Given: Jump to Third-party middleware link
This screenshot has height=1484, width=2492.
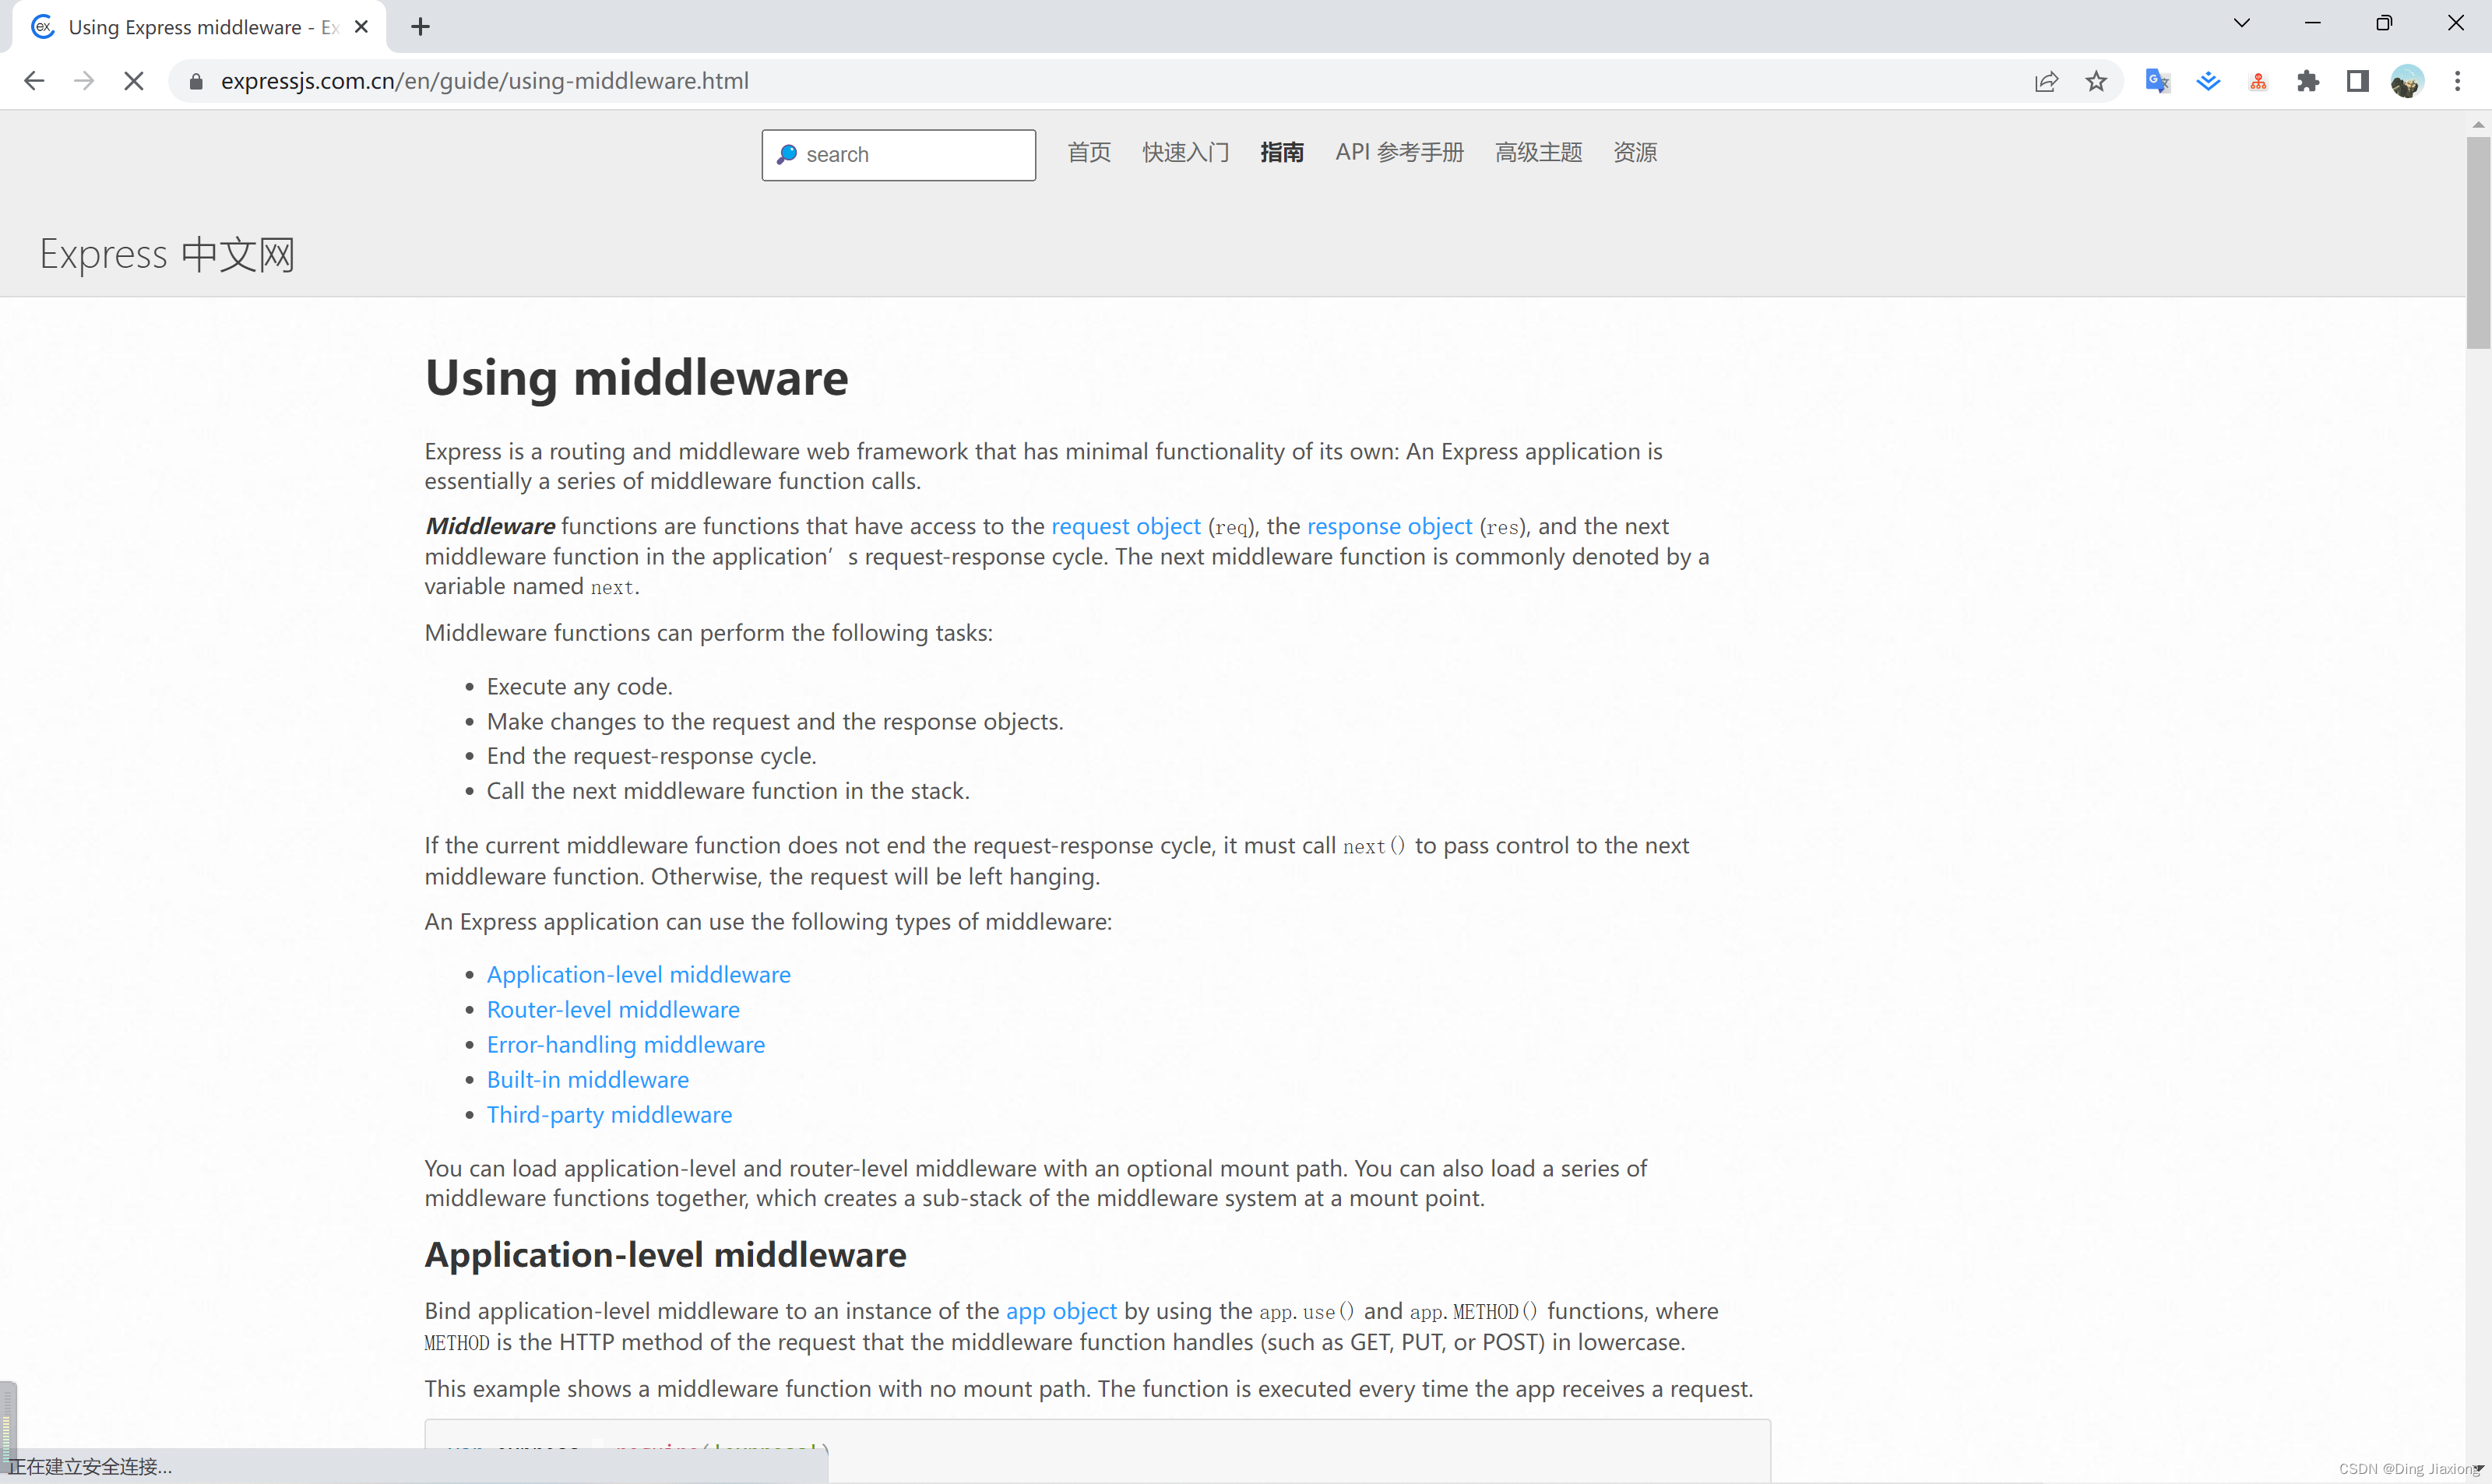Looking at the screenshot, I should tap(609, 1115).
